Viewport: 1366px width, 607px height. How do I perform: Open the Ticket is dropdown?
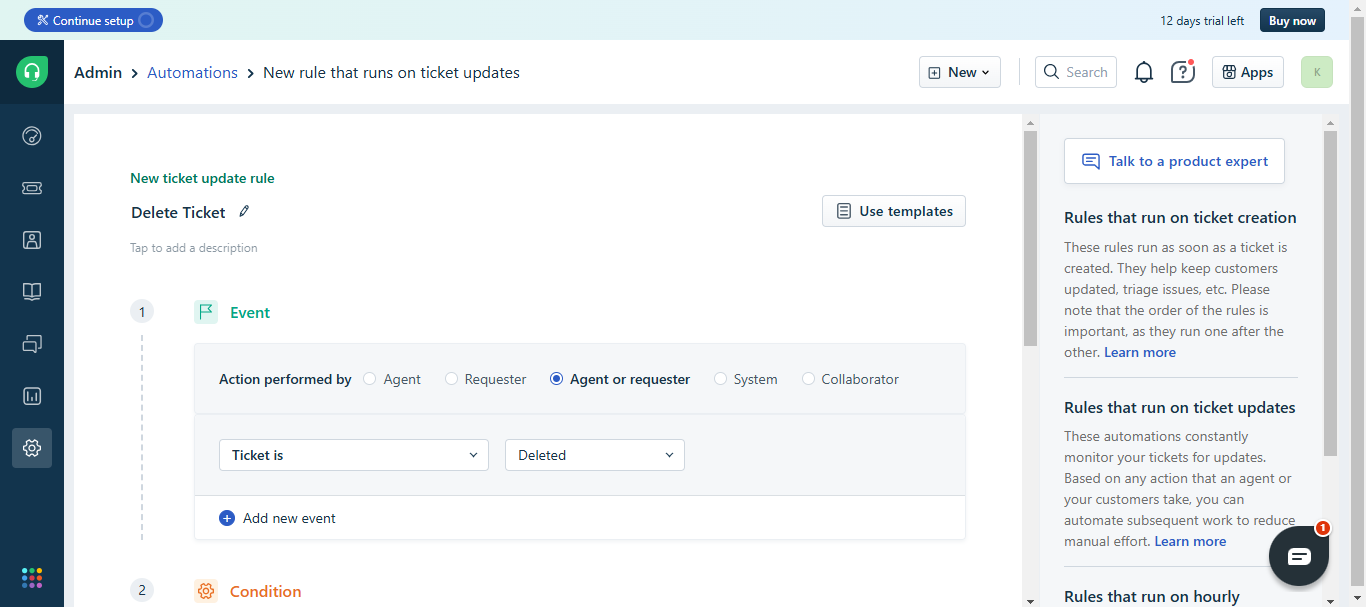pos(354,455)
